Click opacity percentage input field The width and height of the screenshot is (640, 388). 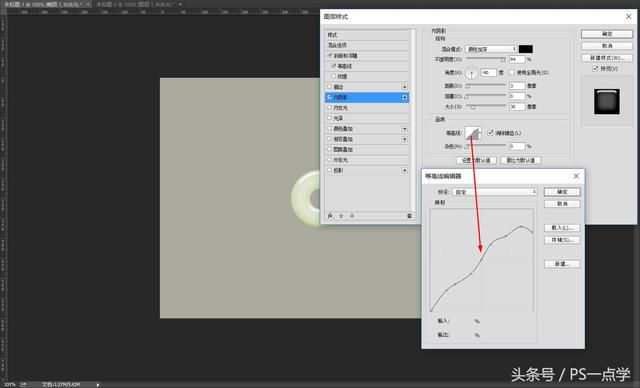[517, 59]
